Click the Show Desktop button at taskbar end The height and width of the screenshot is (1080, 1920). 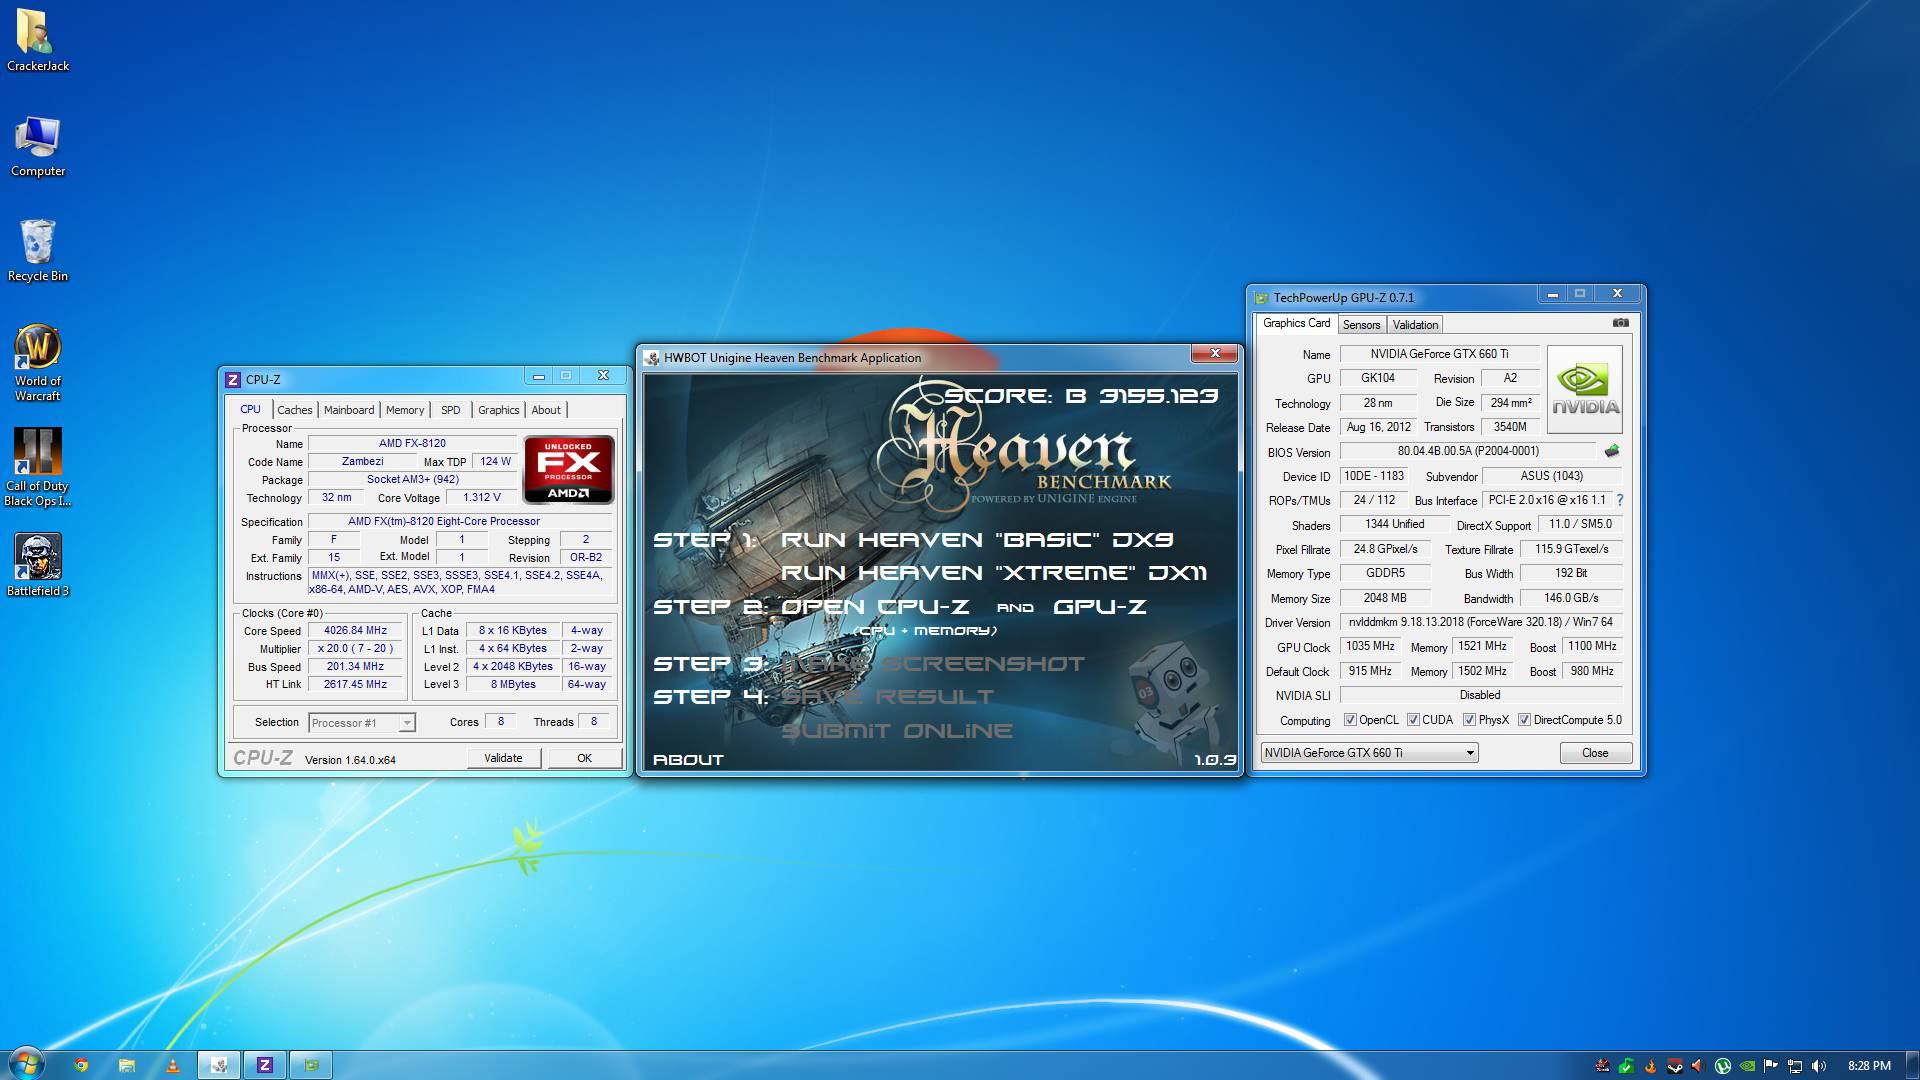pos(1912,1065)
